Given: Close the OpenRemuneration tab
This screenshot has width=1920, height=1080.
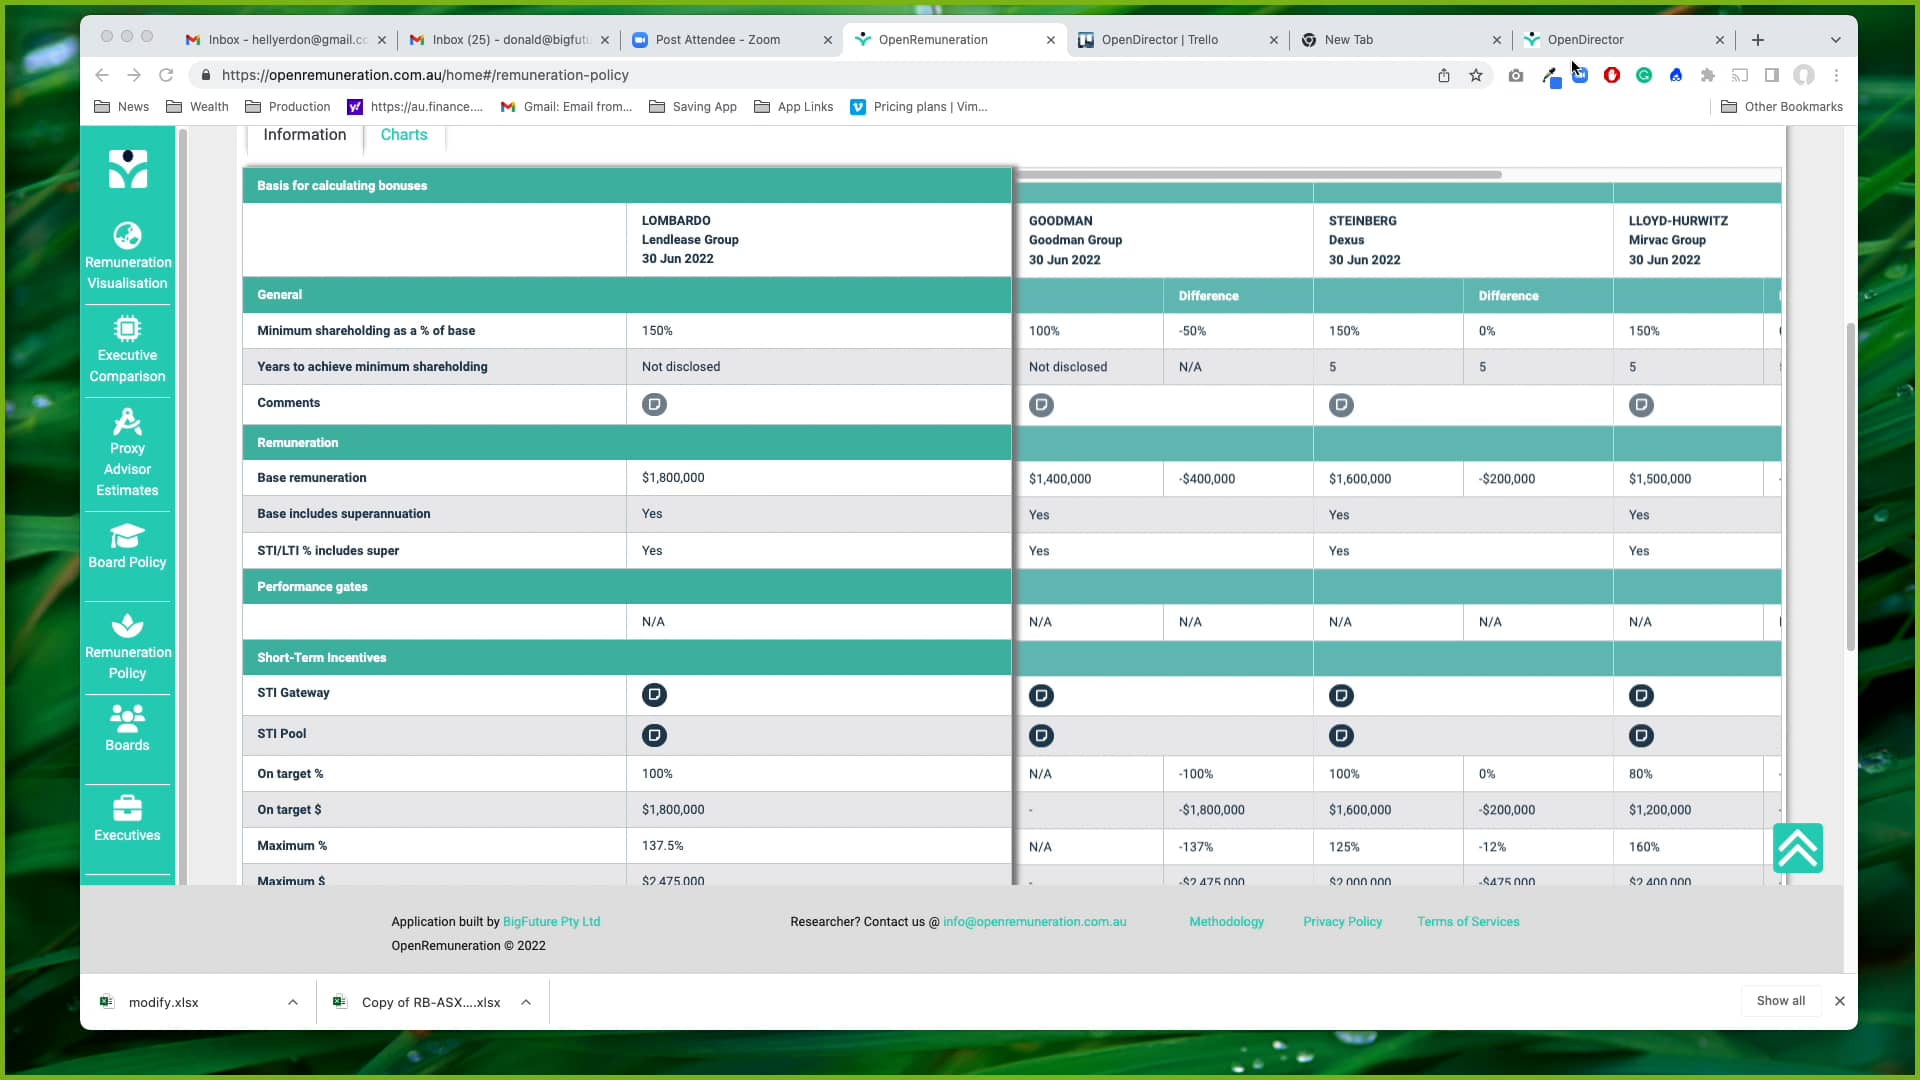Looking at the screenshot, I should (1050, 40).
